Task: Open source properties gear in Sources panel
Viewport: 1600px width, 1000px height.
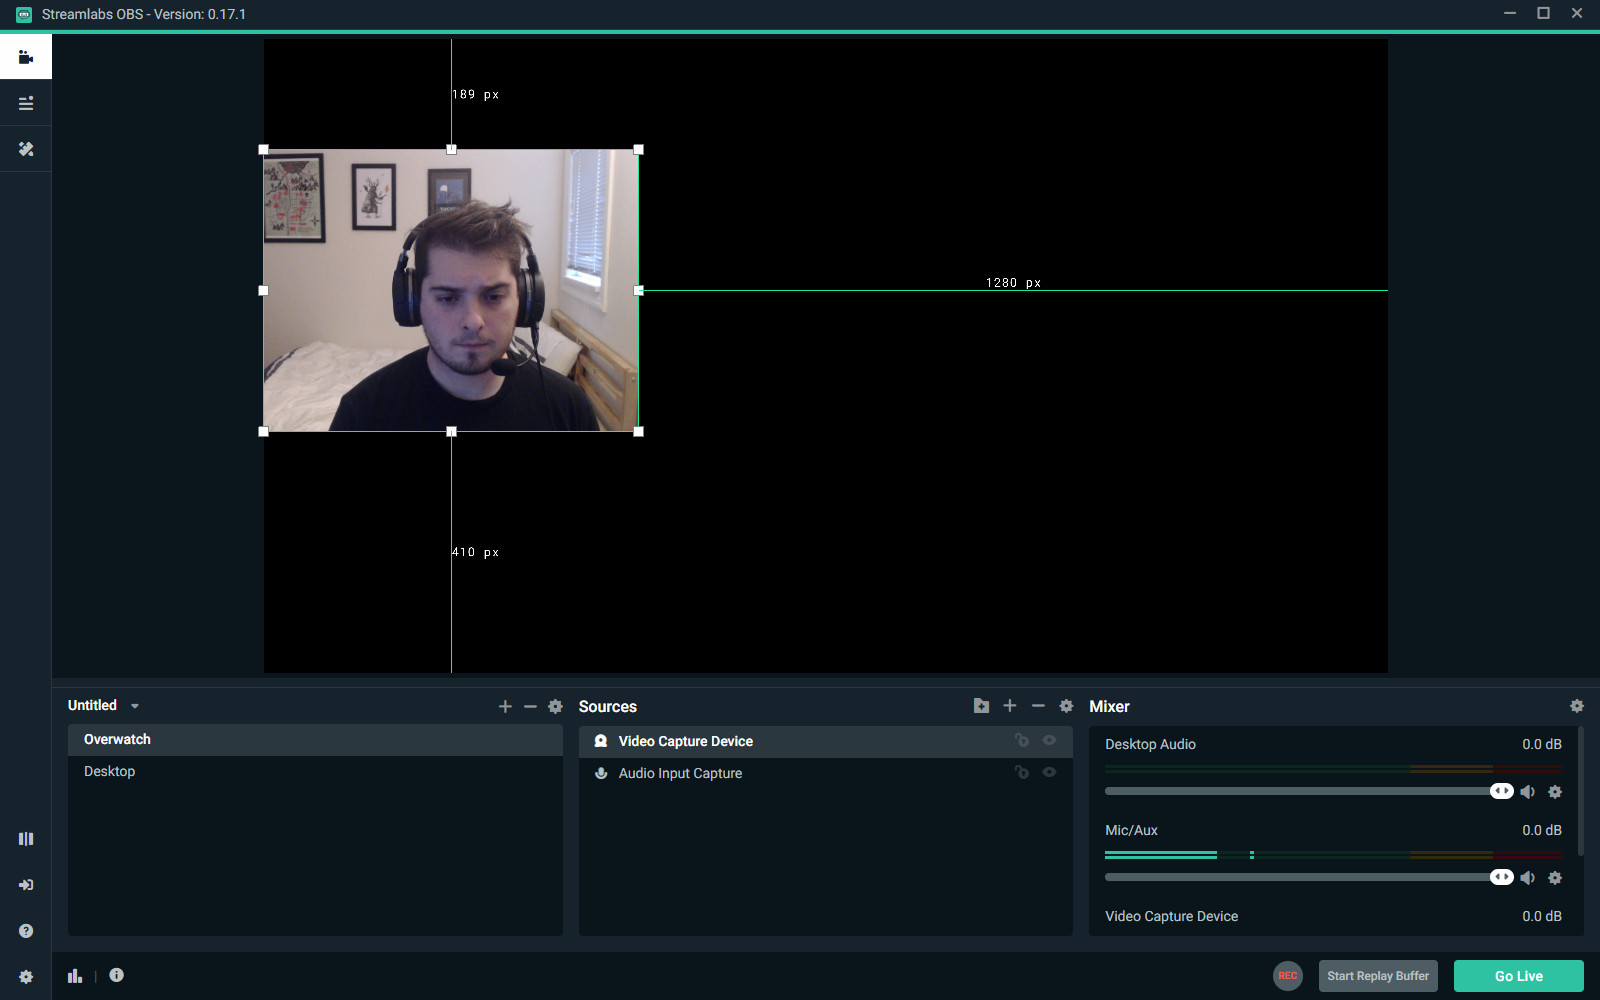Action: point(1066,706)
